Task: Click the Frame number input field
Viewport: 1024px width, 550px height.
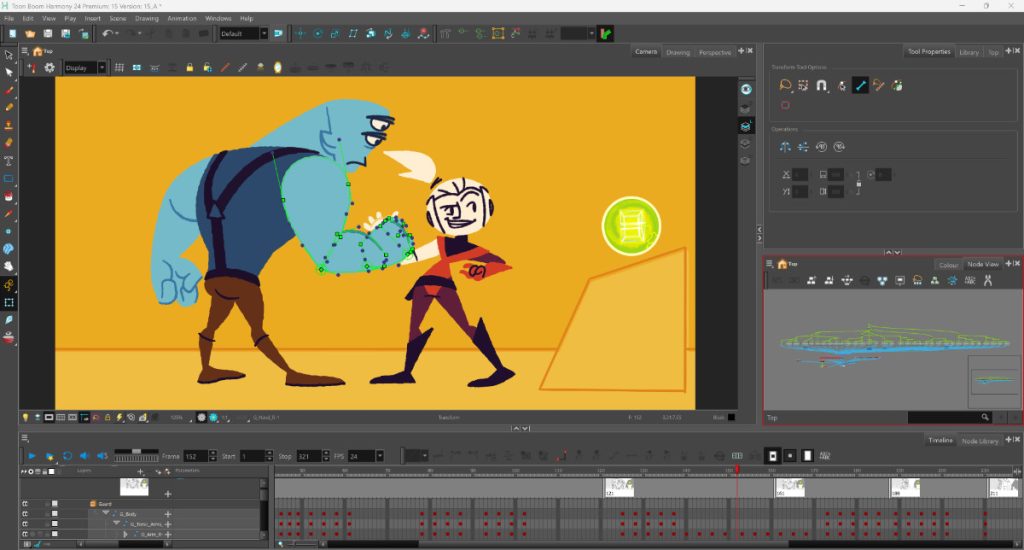Action: tap(195, 456)
